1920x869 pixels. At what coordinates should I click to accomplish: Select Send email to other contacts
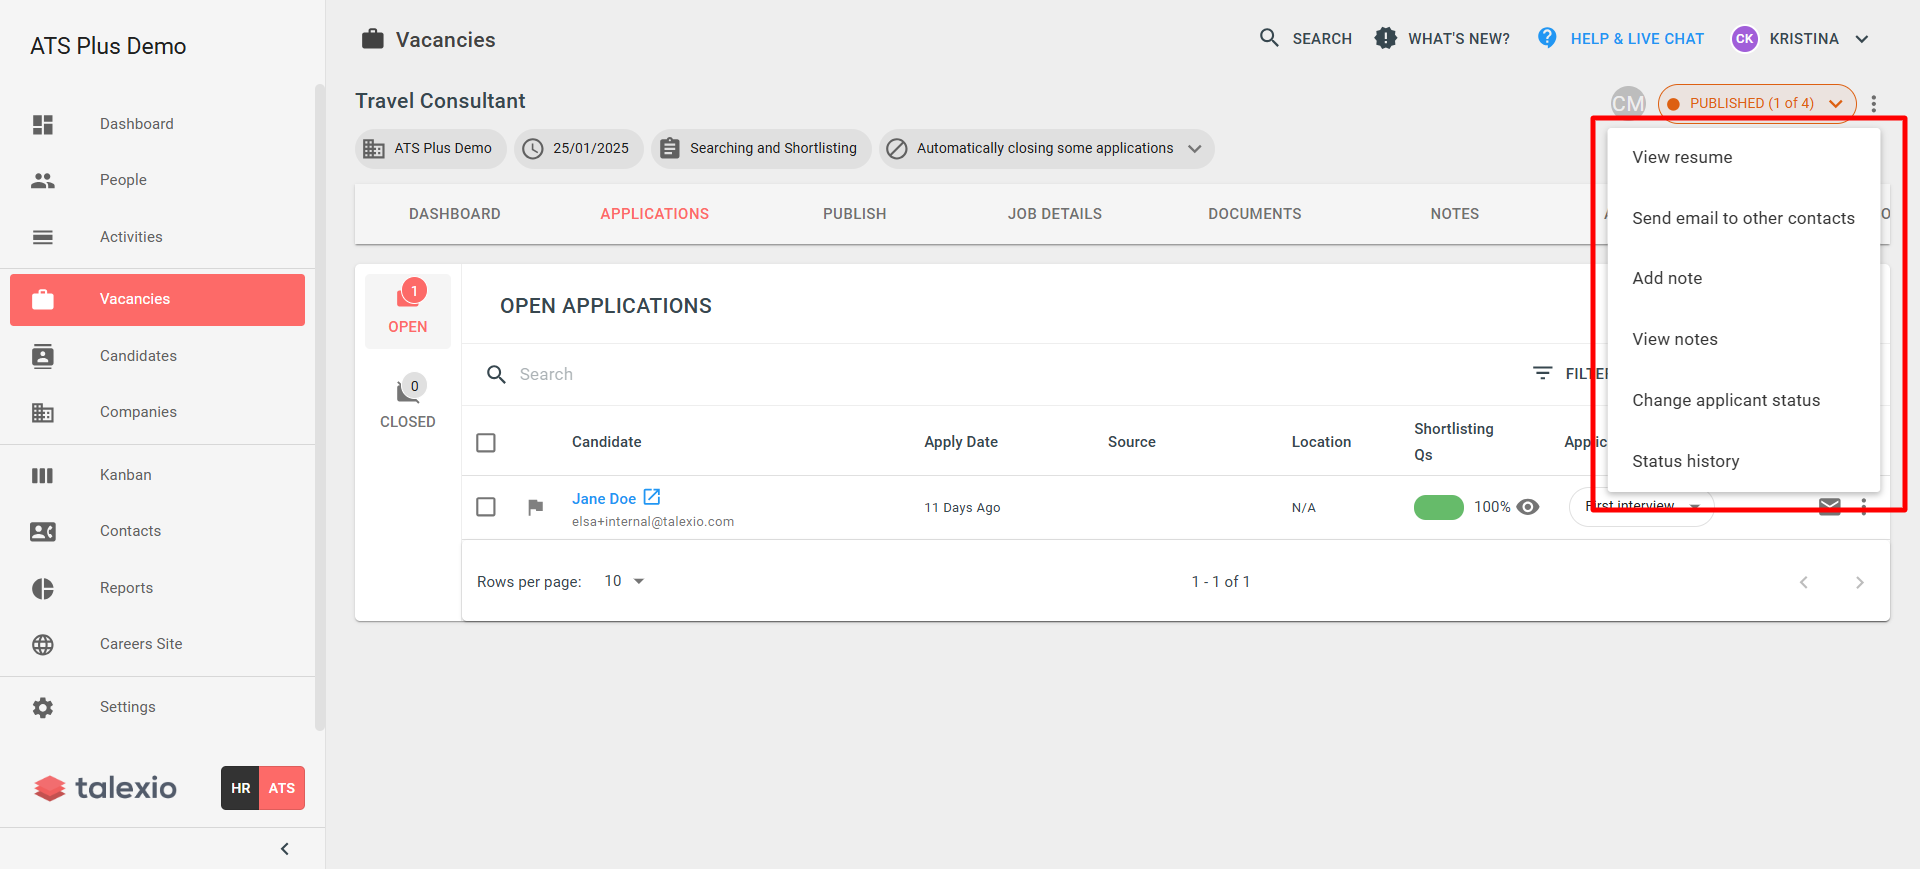pos(1744,218)
